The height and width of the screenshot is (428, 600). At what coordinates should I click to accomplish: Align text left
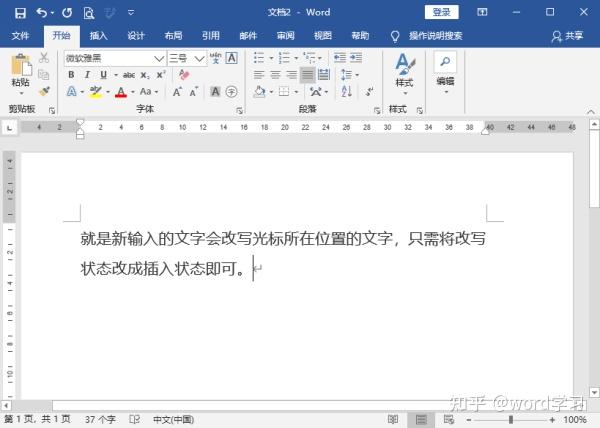coord(259,75)
